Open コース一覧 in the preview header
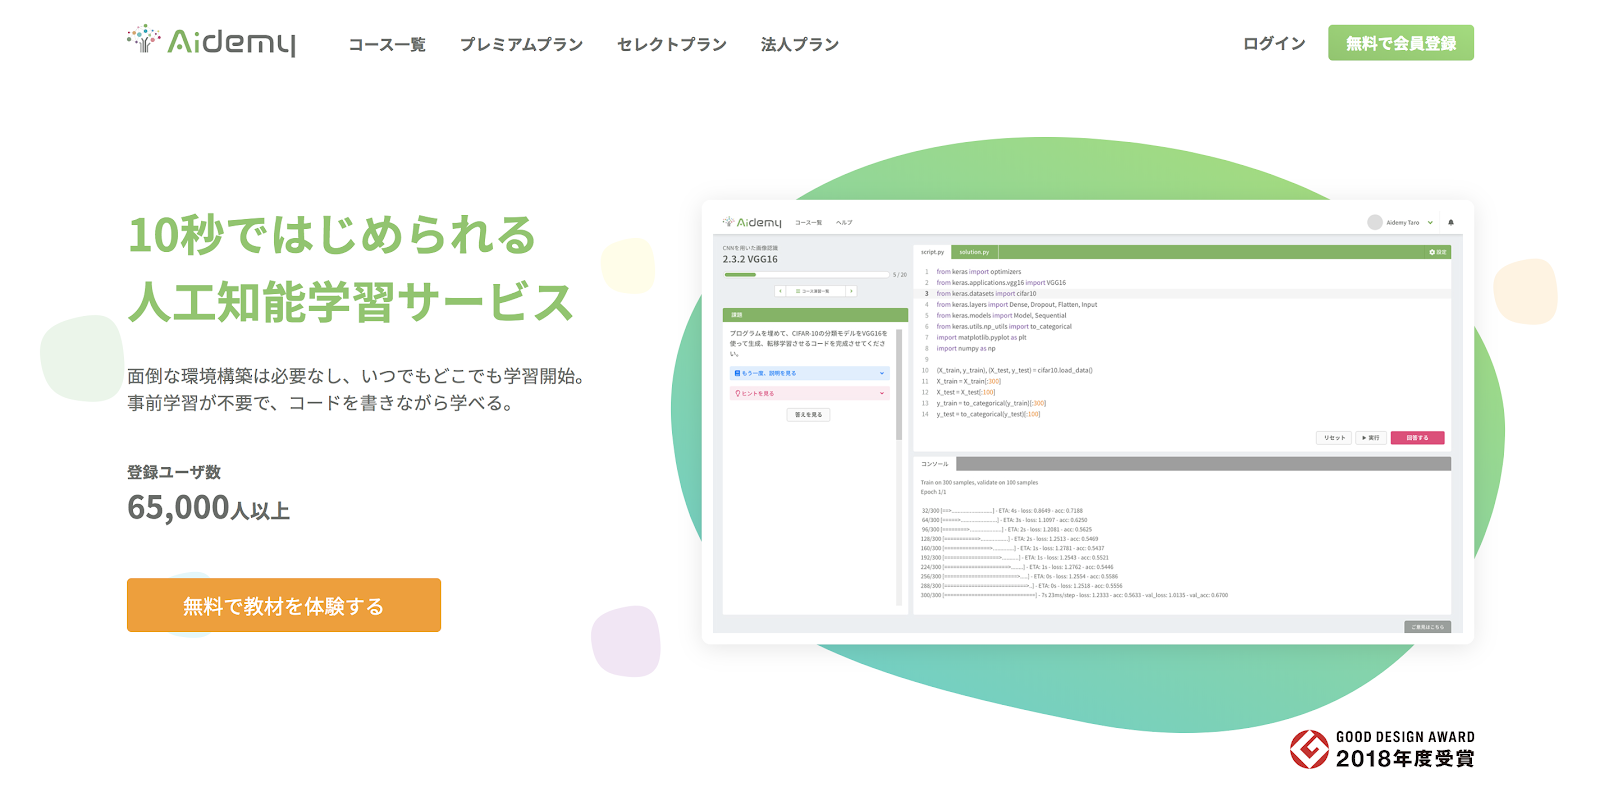Screen dimensions: 1600x806 808,223
